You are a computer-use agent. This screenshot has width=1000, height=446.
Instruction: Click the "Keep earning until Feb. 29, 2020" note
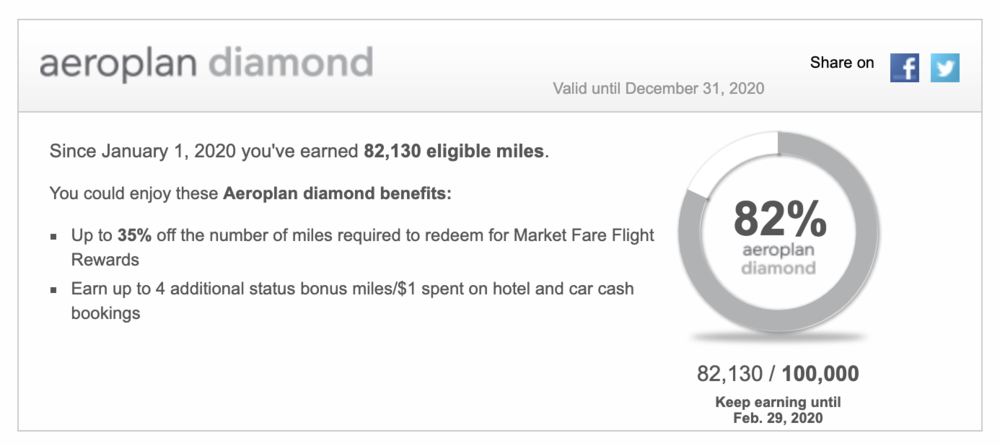779,409
